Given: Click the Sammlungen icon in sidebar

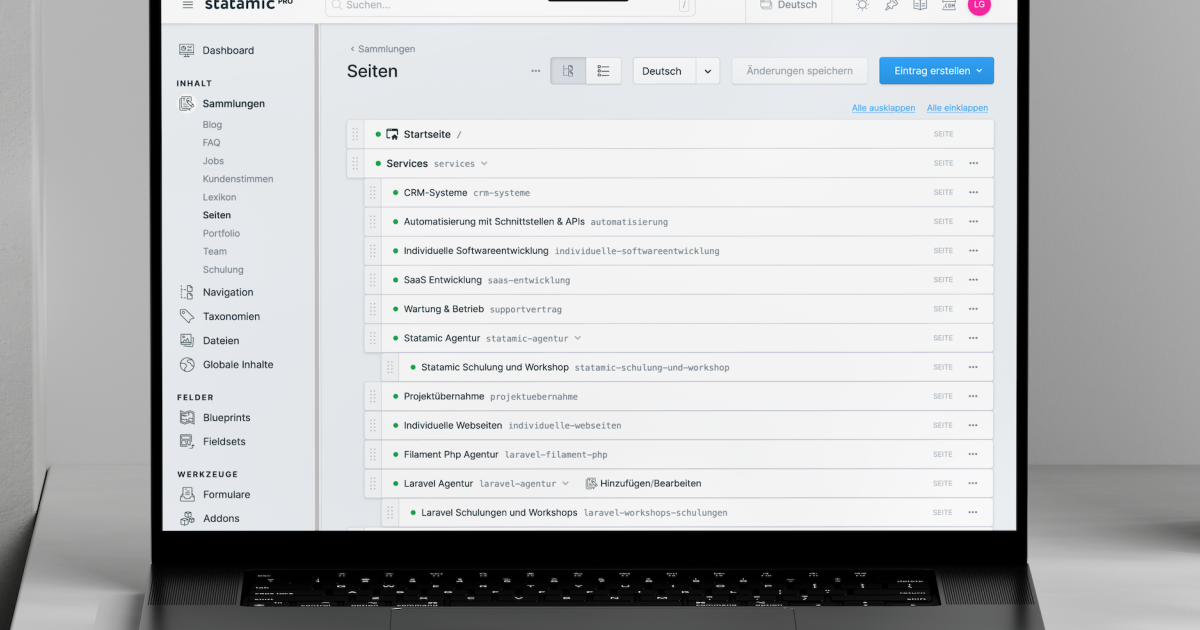Looking at the screenshot, I should click(x=186, y=104).
